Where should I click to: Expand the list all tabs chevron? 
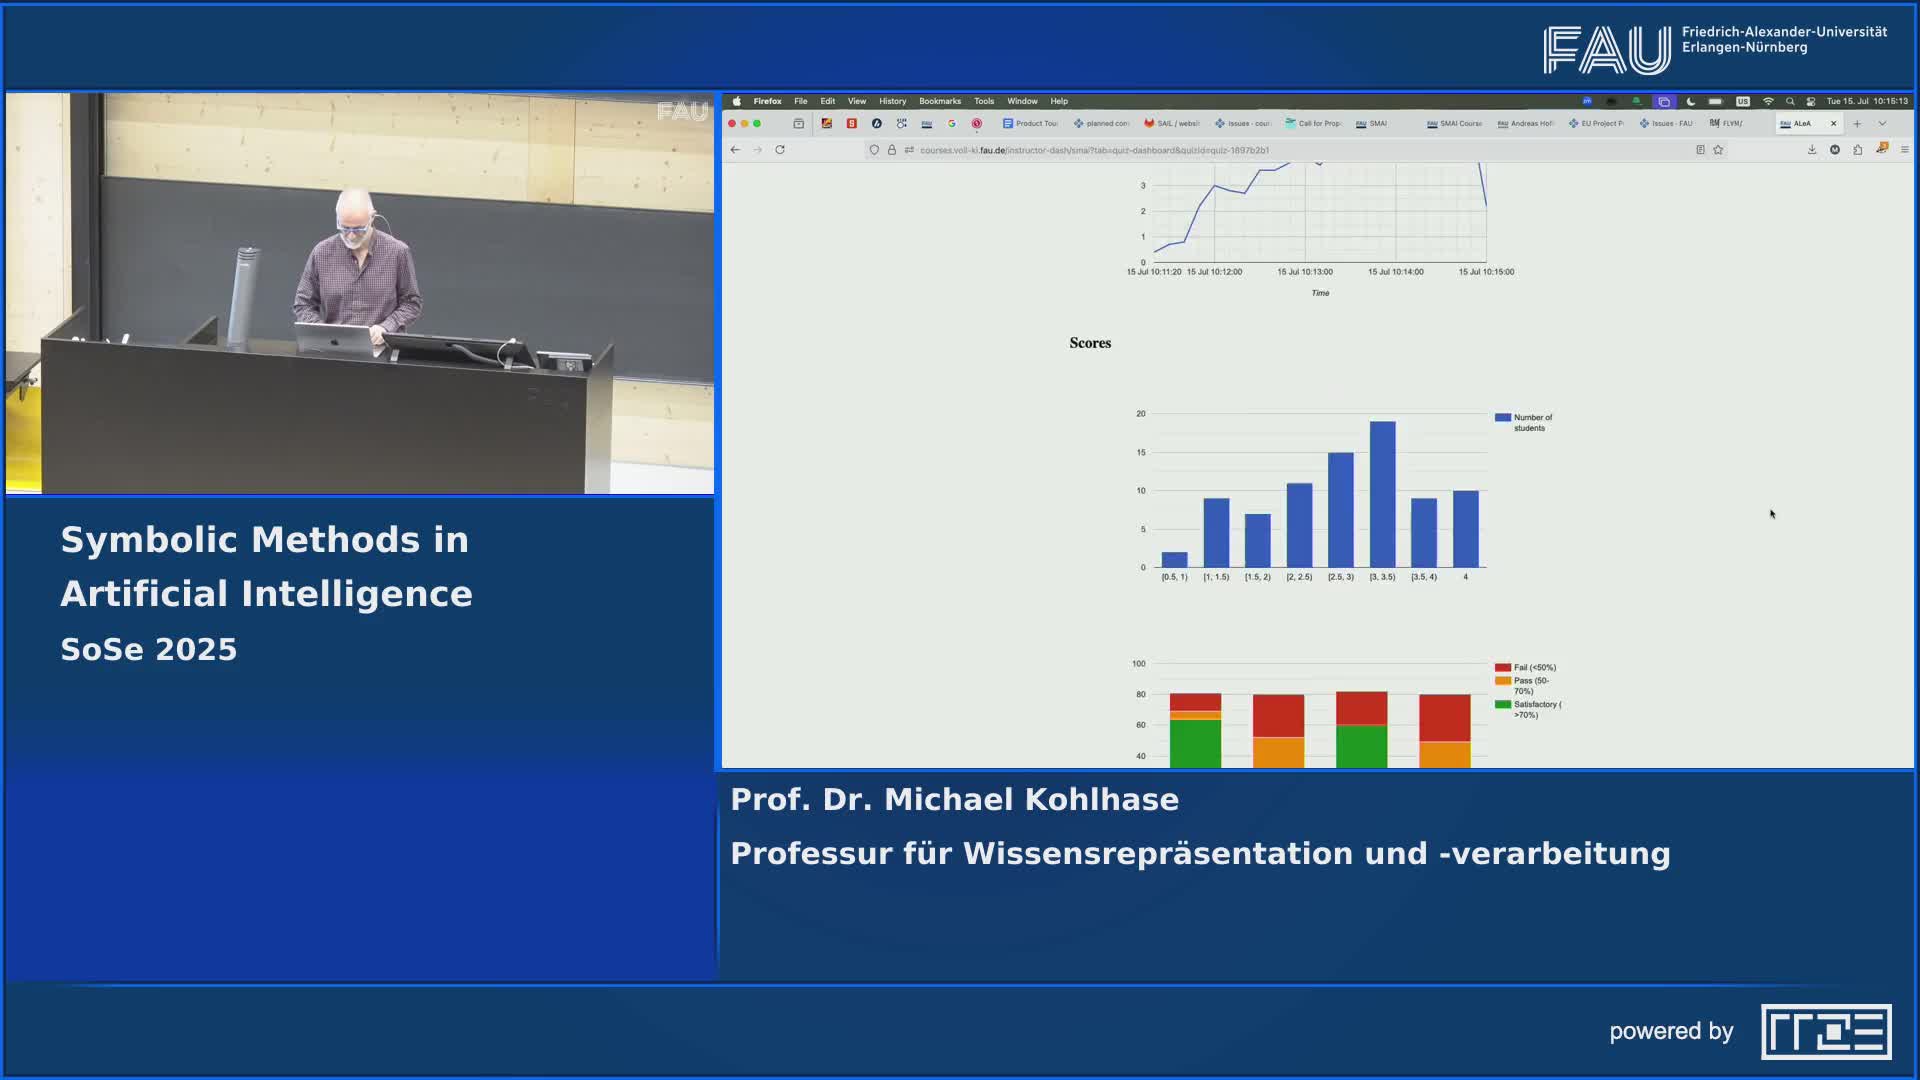pyautogui.click(x=1882, y=124)
